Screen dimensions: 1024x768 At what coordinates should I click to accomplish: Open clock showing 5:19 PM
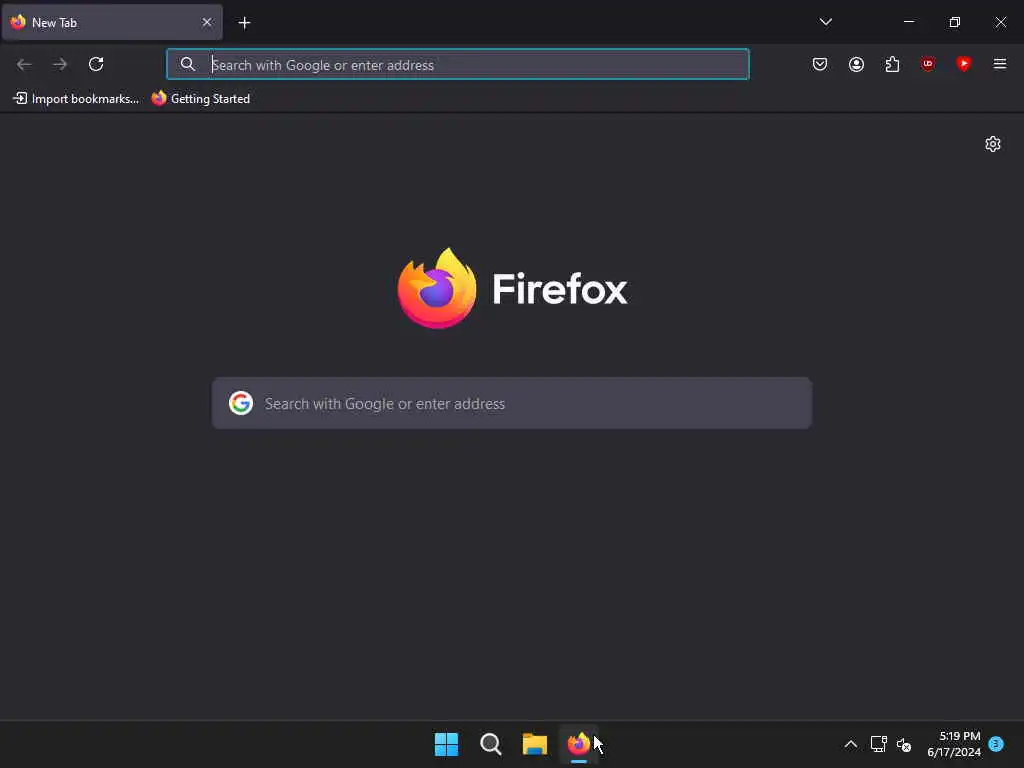click(953, 744)
